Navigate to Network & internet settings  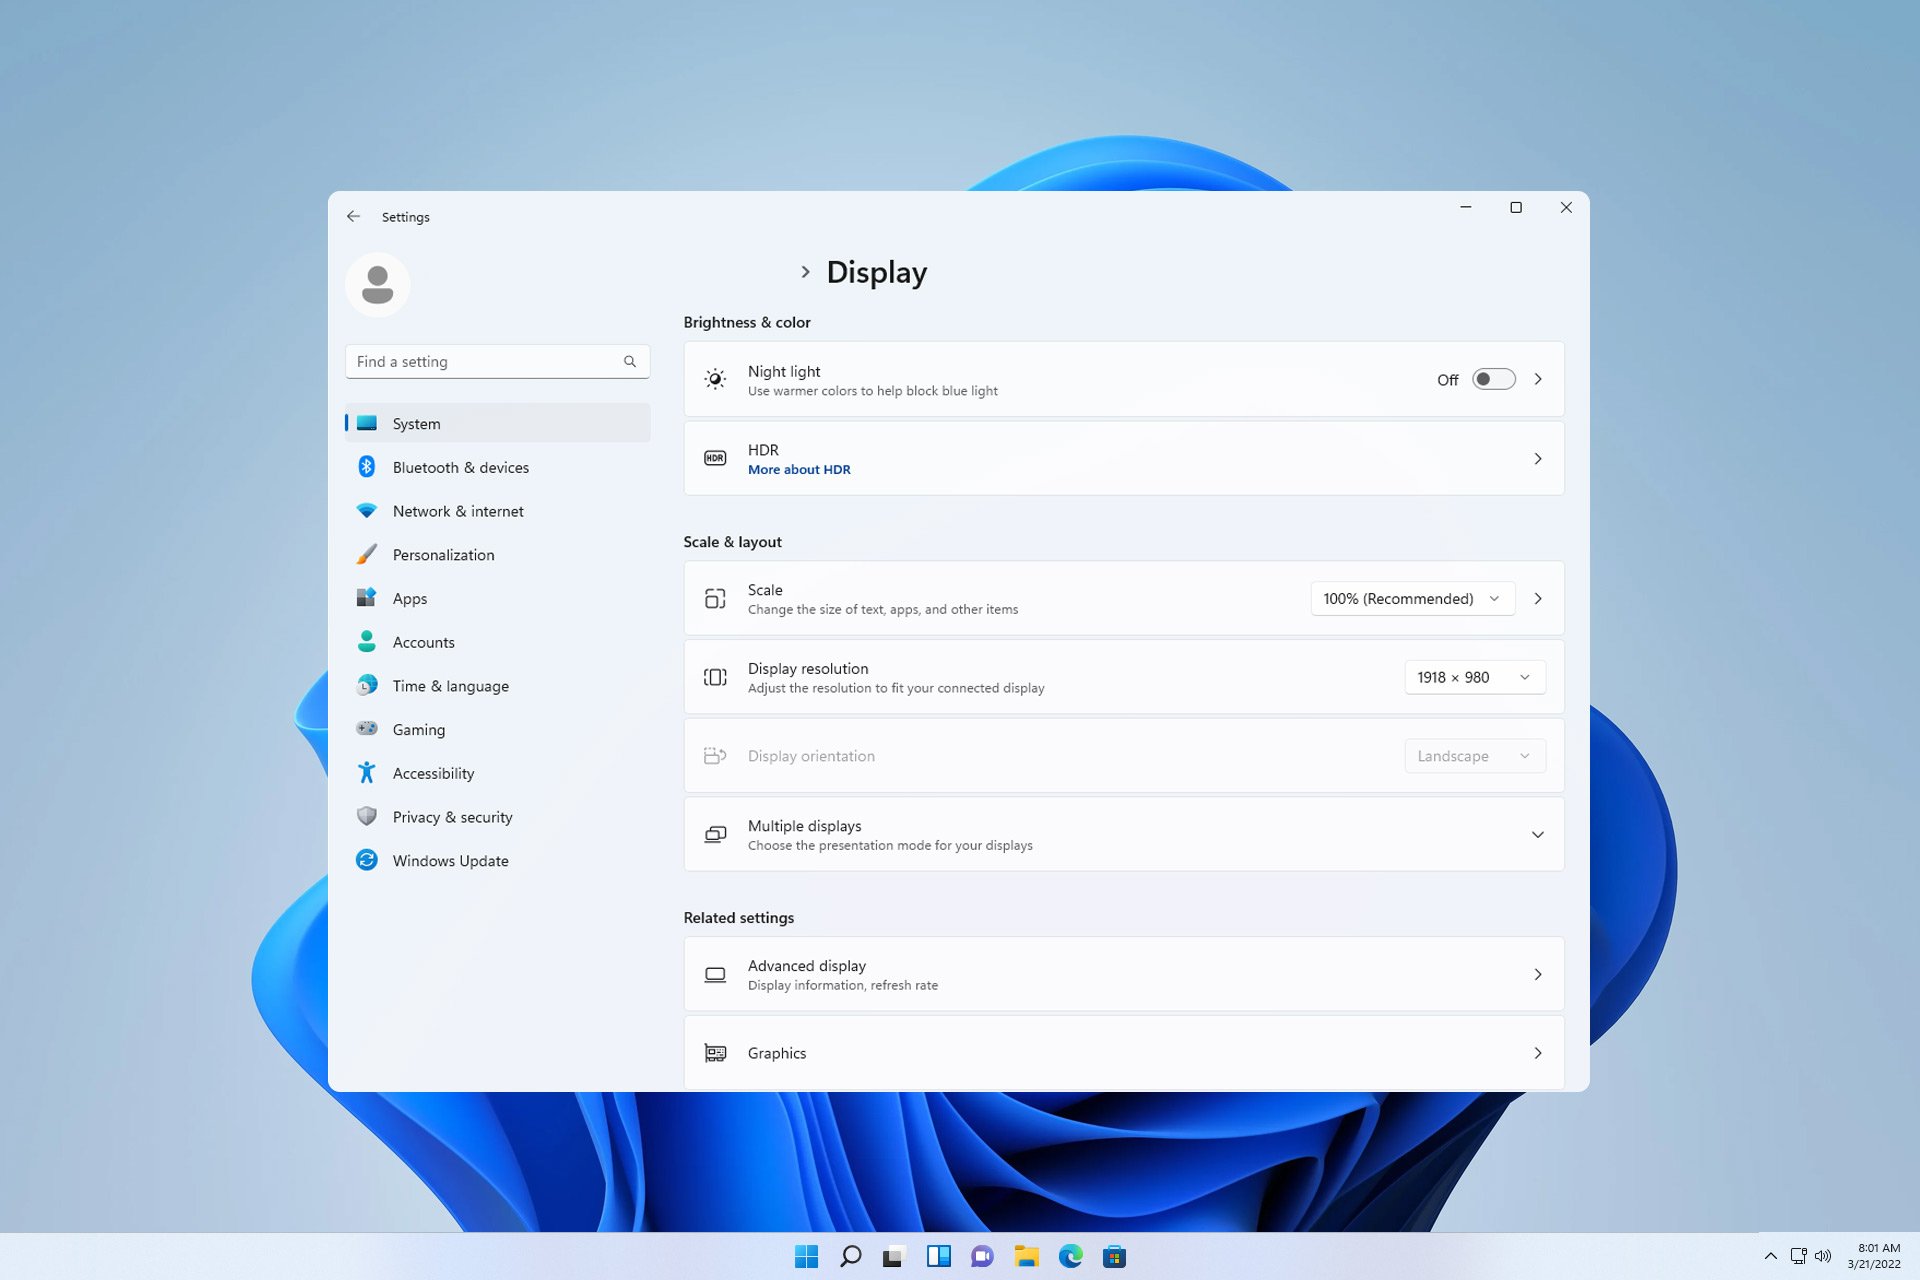click(x=459, y=511)
